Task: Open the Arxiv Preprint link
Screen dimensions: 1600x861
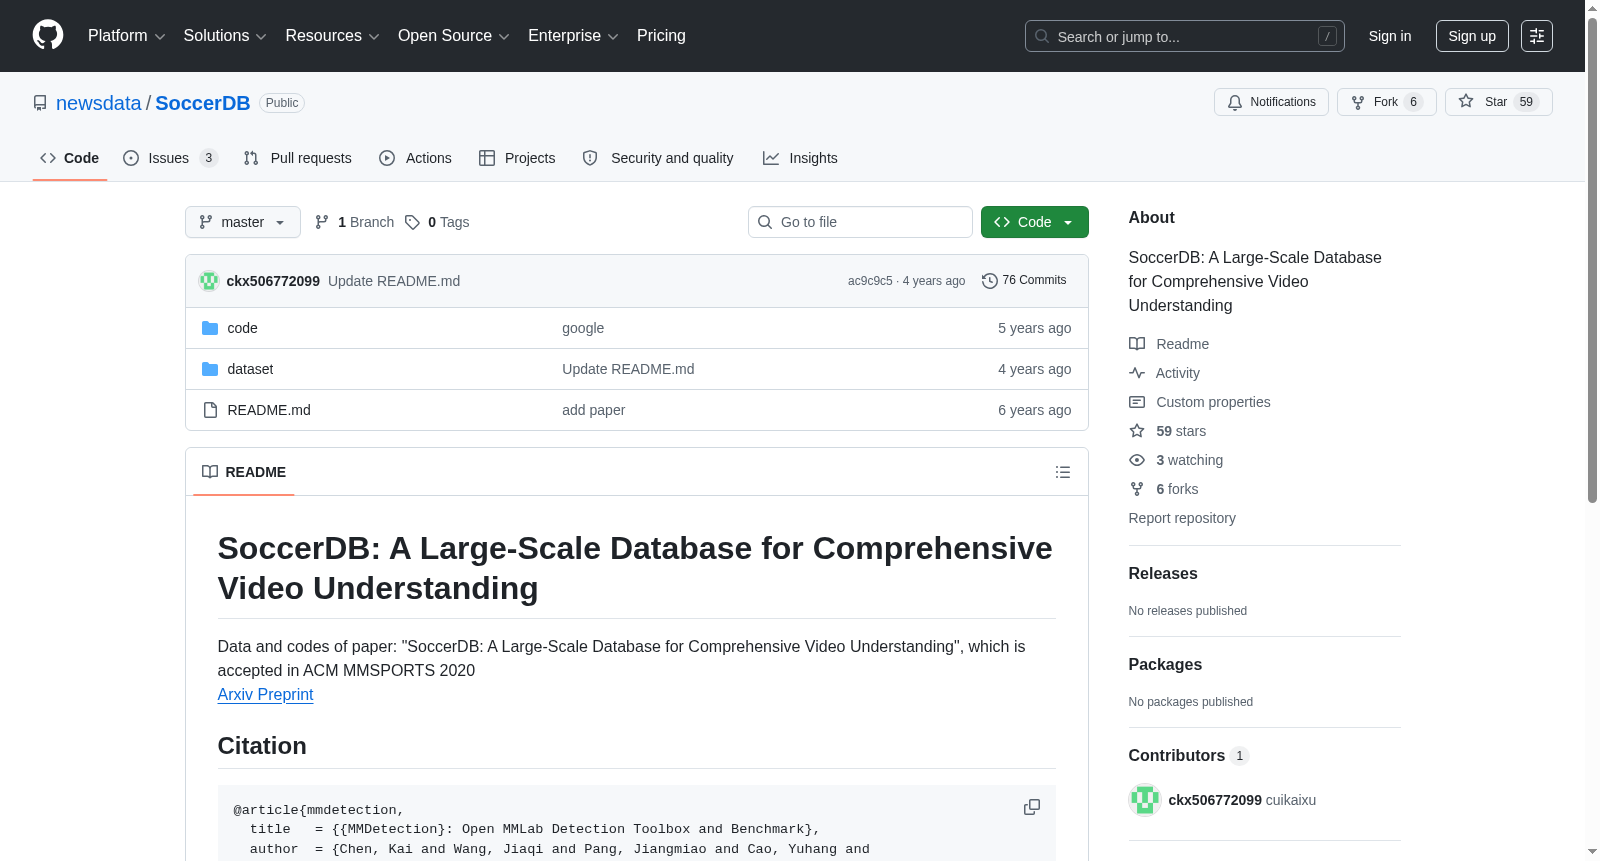Action: pos(266,694)
